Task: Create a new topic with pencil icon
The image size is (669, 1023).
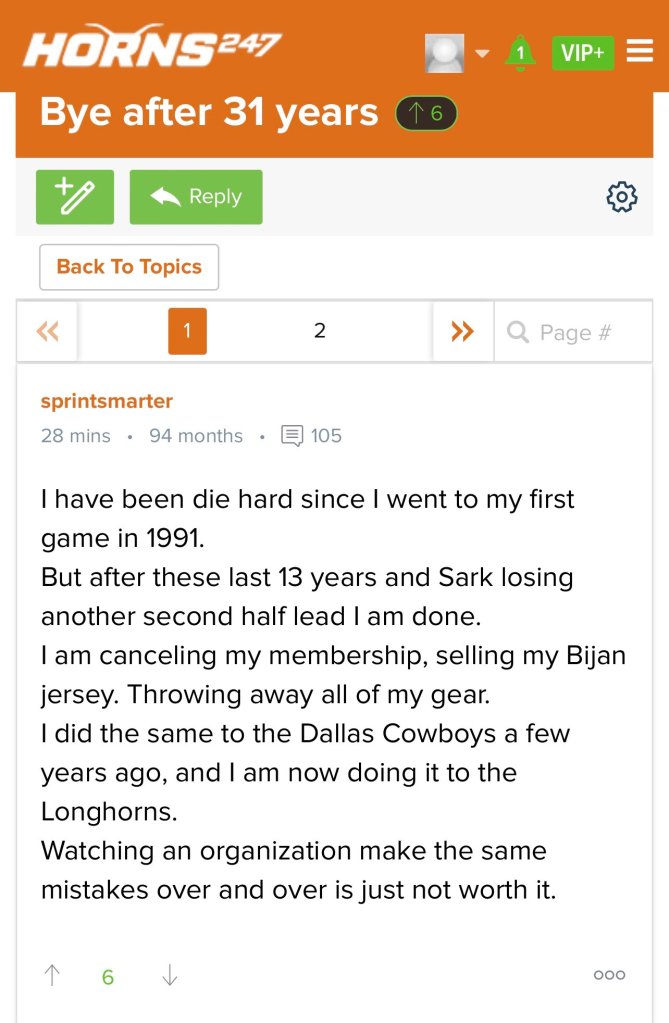Action: pyautogui.click(x=75, y=197)
